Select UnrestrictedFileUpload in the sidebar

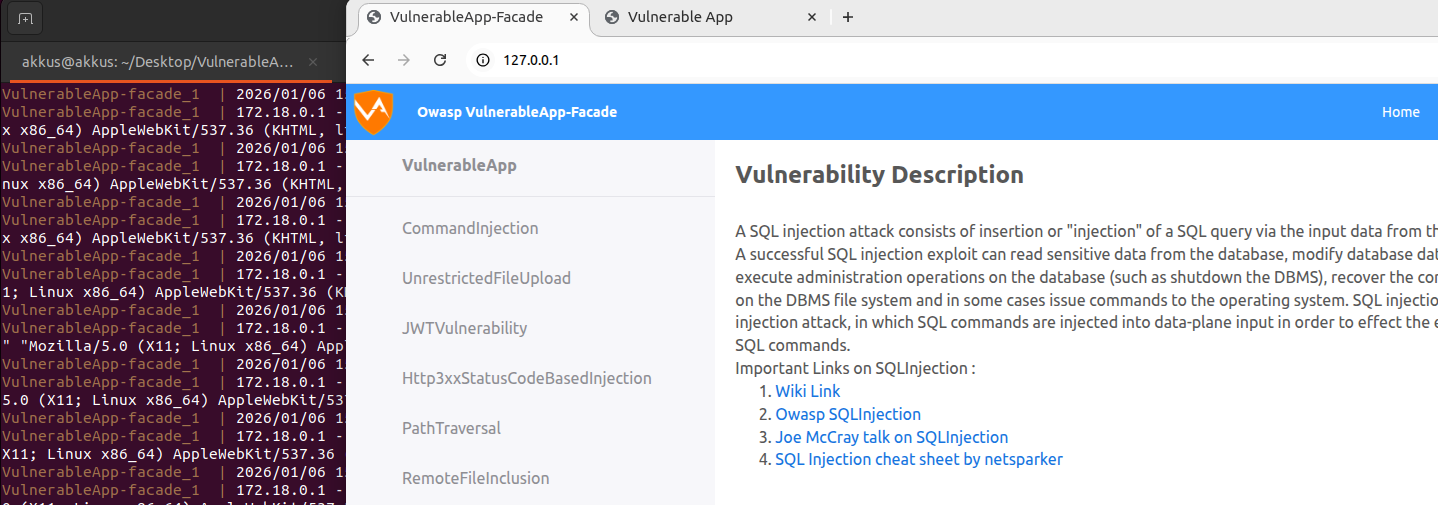coord(486,278)
